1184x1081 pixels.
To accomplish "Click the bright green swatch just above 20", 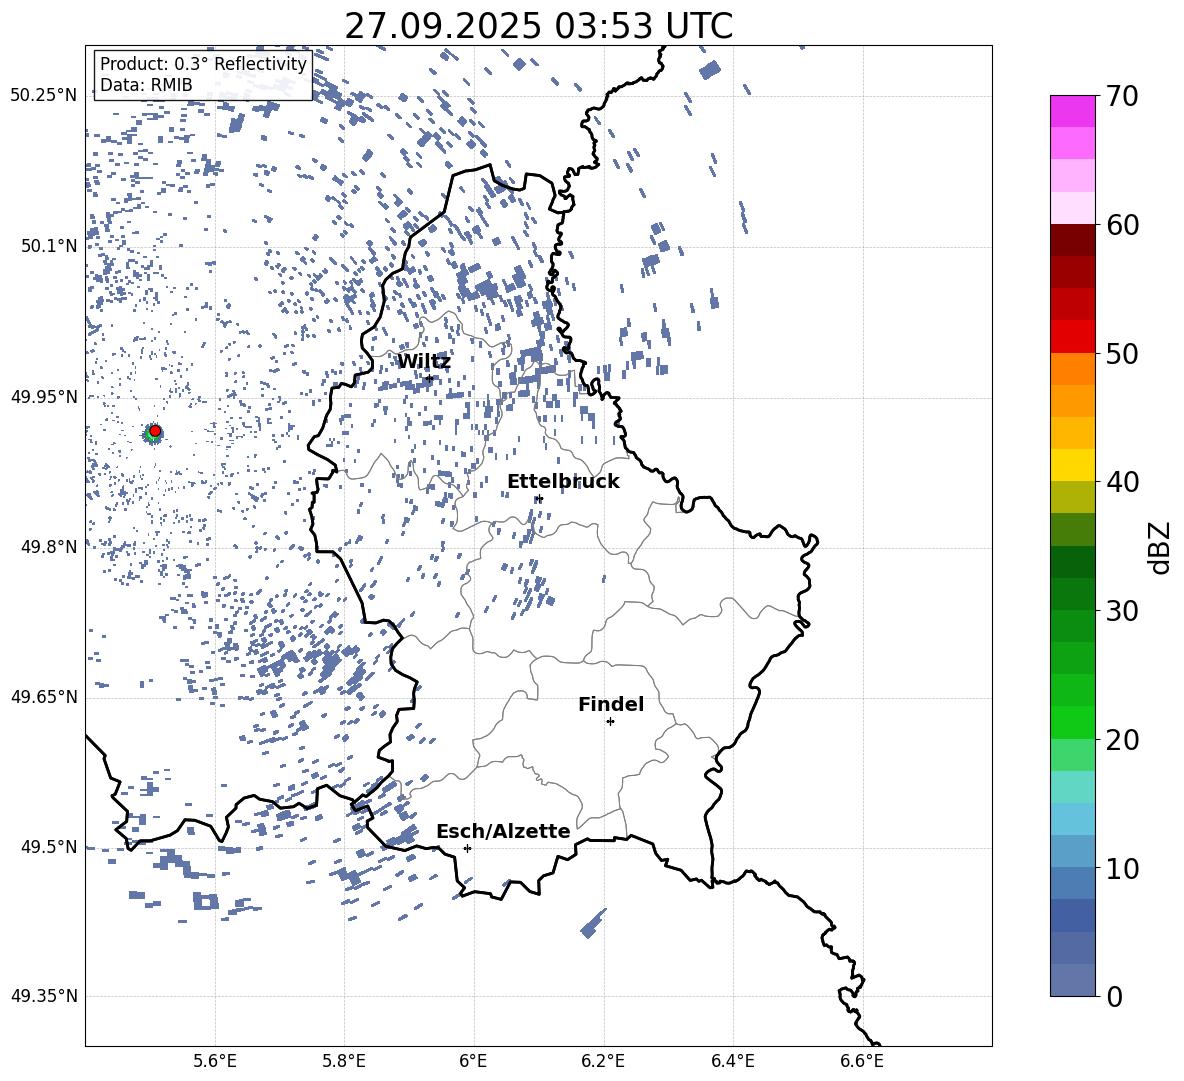I will click(x=1072, y=722).
